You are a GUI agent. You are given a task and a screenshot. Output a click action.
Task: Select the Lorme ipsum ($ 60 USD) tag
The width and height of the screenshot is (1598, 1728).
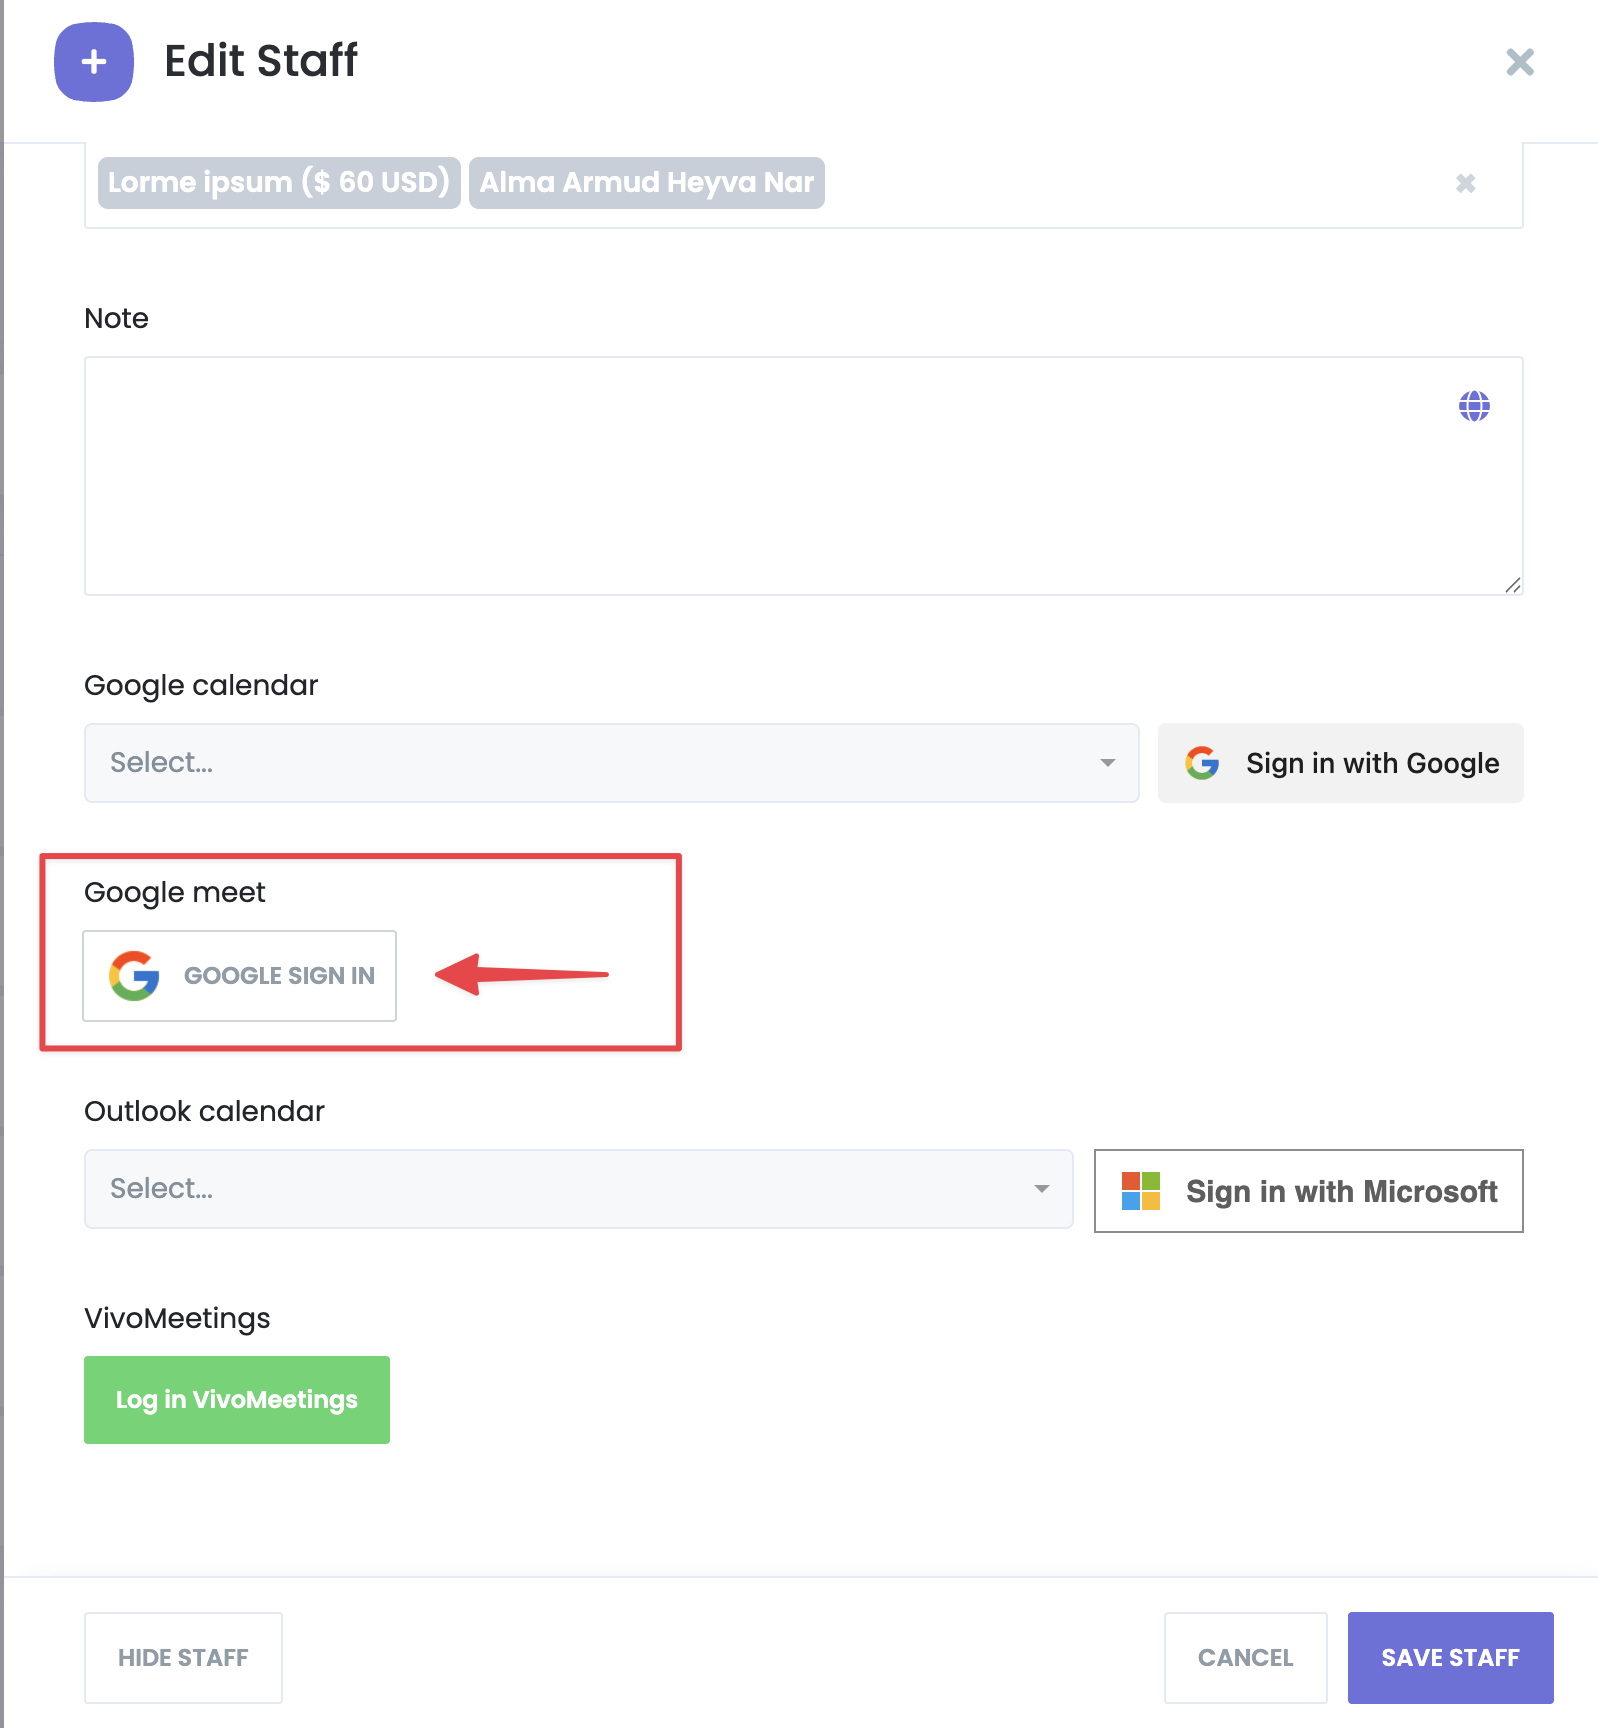279,183
